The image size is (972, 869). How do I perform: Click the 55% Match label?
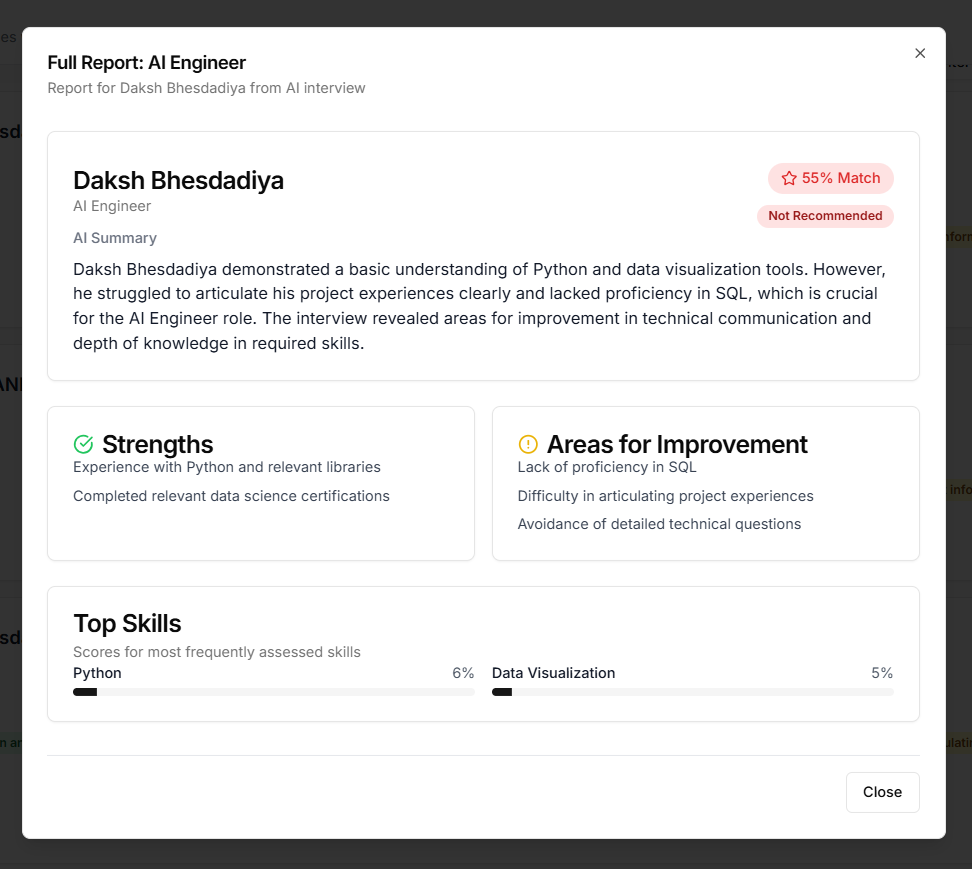coord(841,178)
